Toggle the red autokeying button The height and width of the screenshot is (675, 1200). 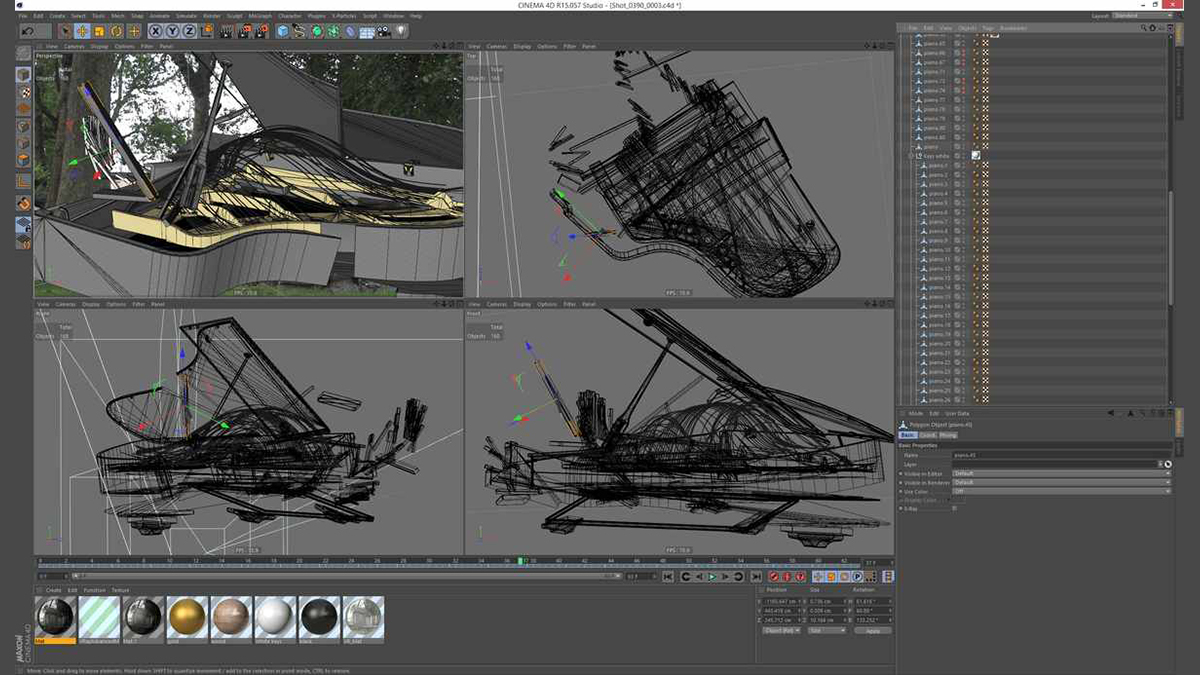(x=787, y=577)
